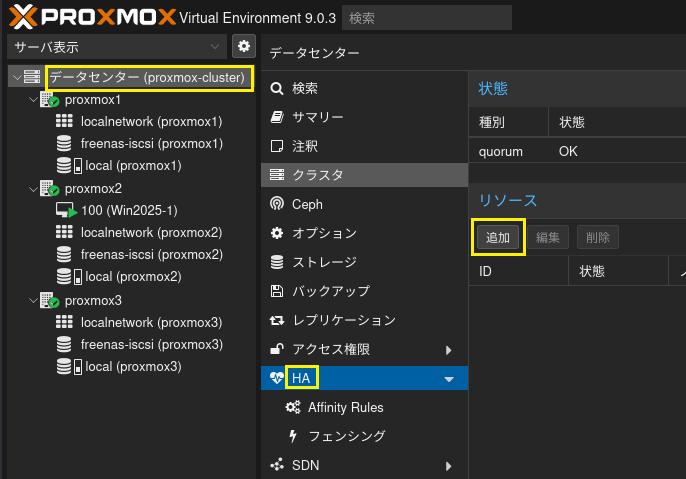Click the floppy disk icon beside バックアップ

tap(276, 291)
